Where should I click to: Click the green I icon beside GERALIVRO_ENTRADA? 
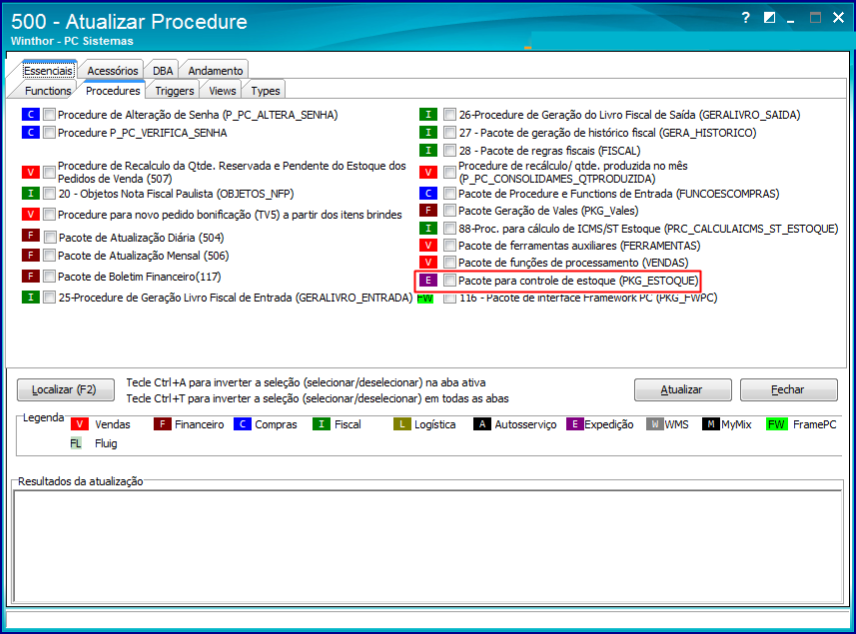tap(31, 297)
